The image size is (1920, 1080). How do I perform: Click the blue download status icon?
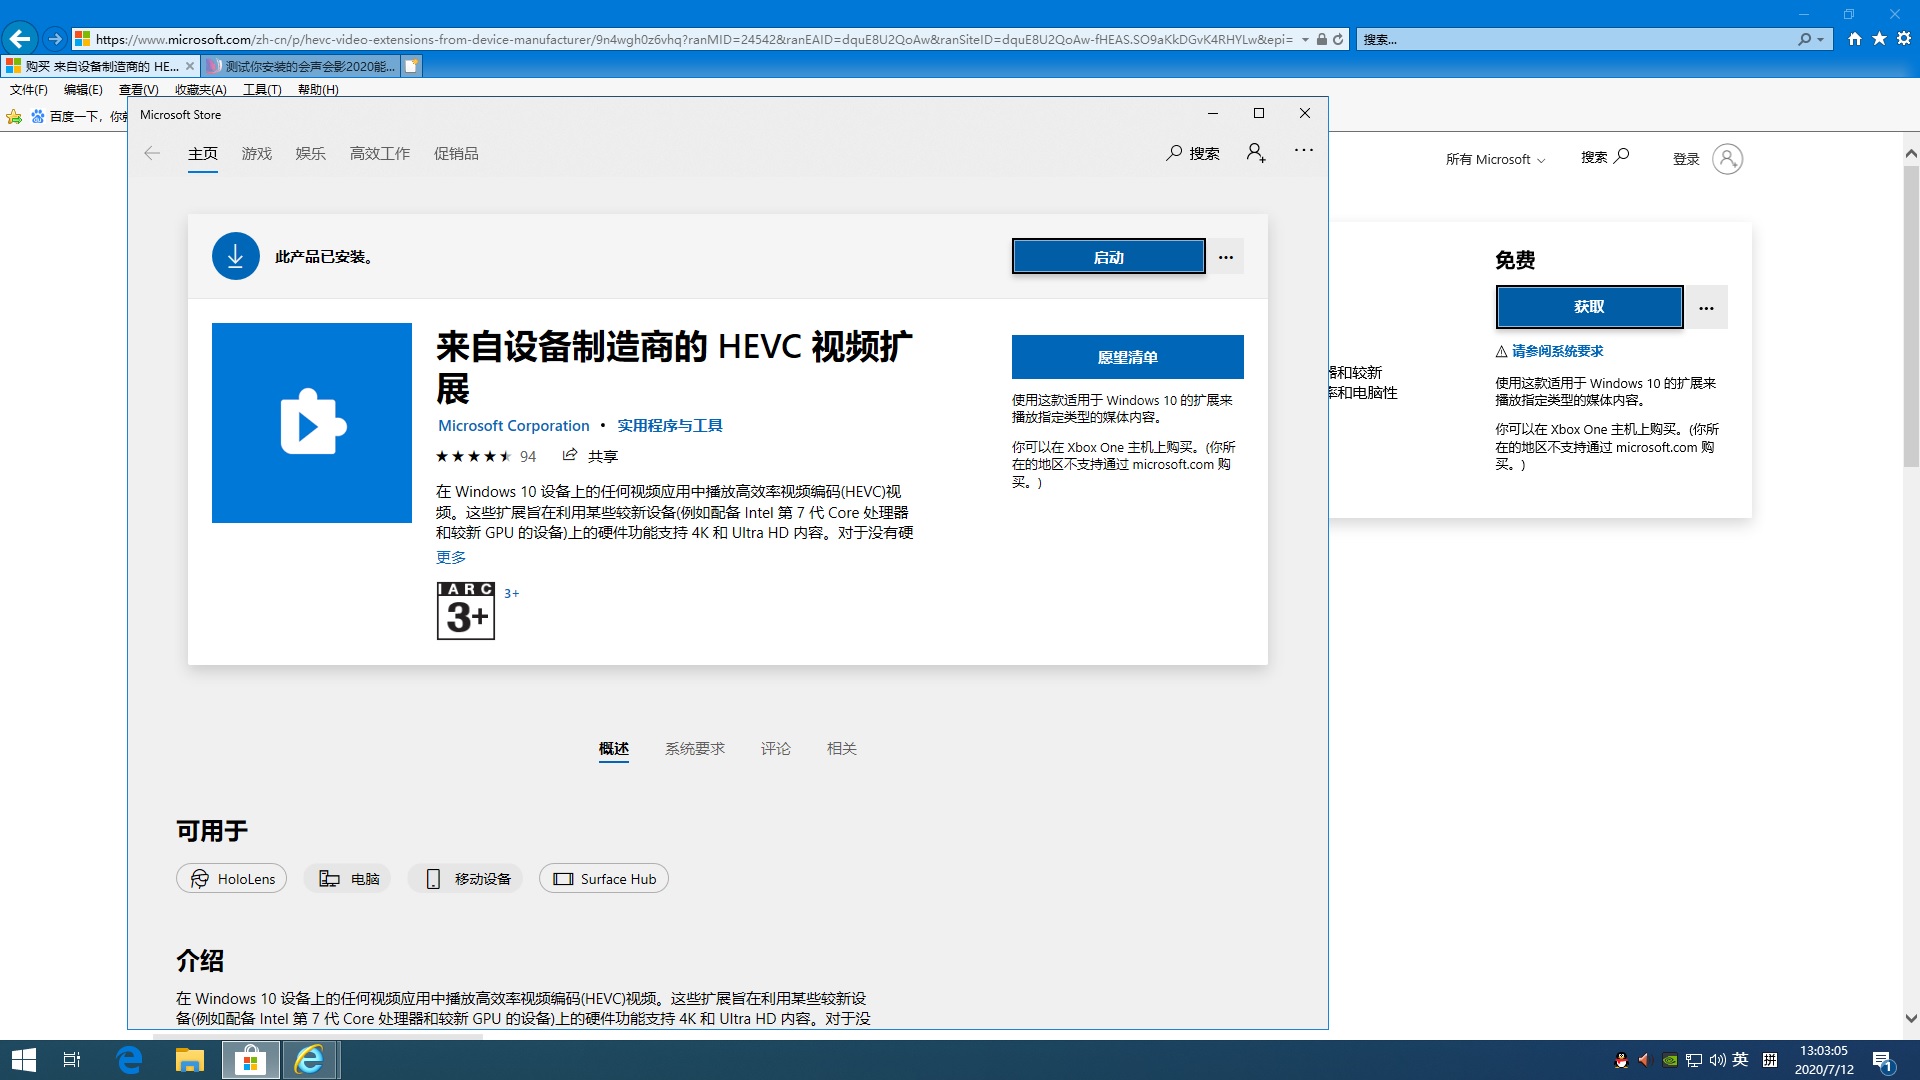click(236, 256)
